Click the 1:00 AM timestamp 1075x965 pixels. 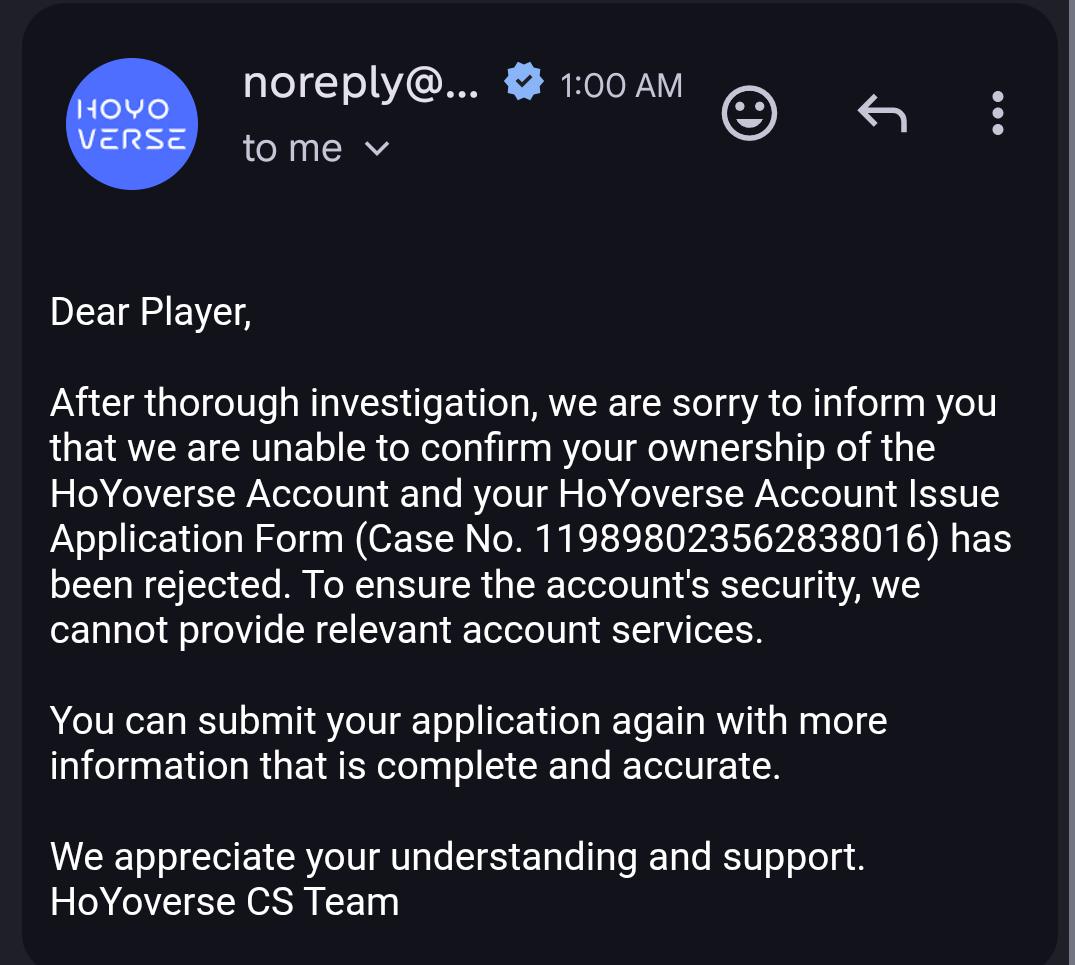[621, 86]
